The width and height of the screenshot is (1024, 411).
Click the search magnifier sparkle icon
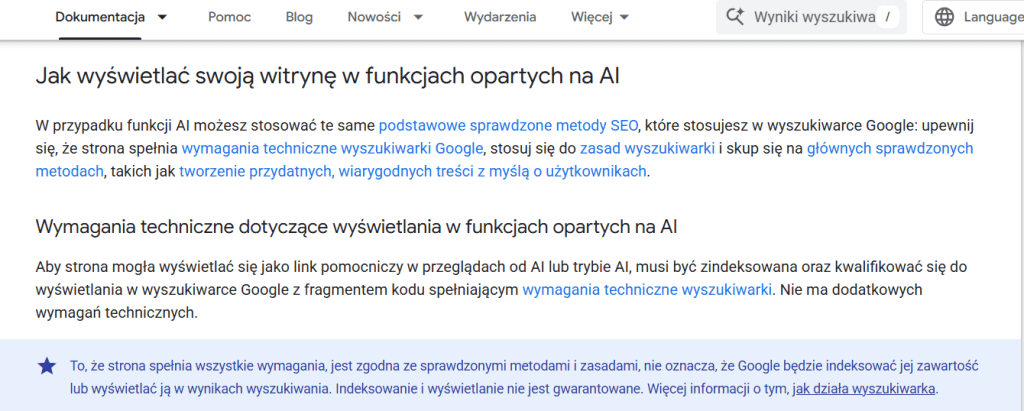(x=736, y=17)
